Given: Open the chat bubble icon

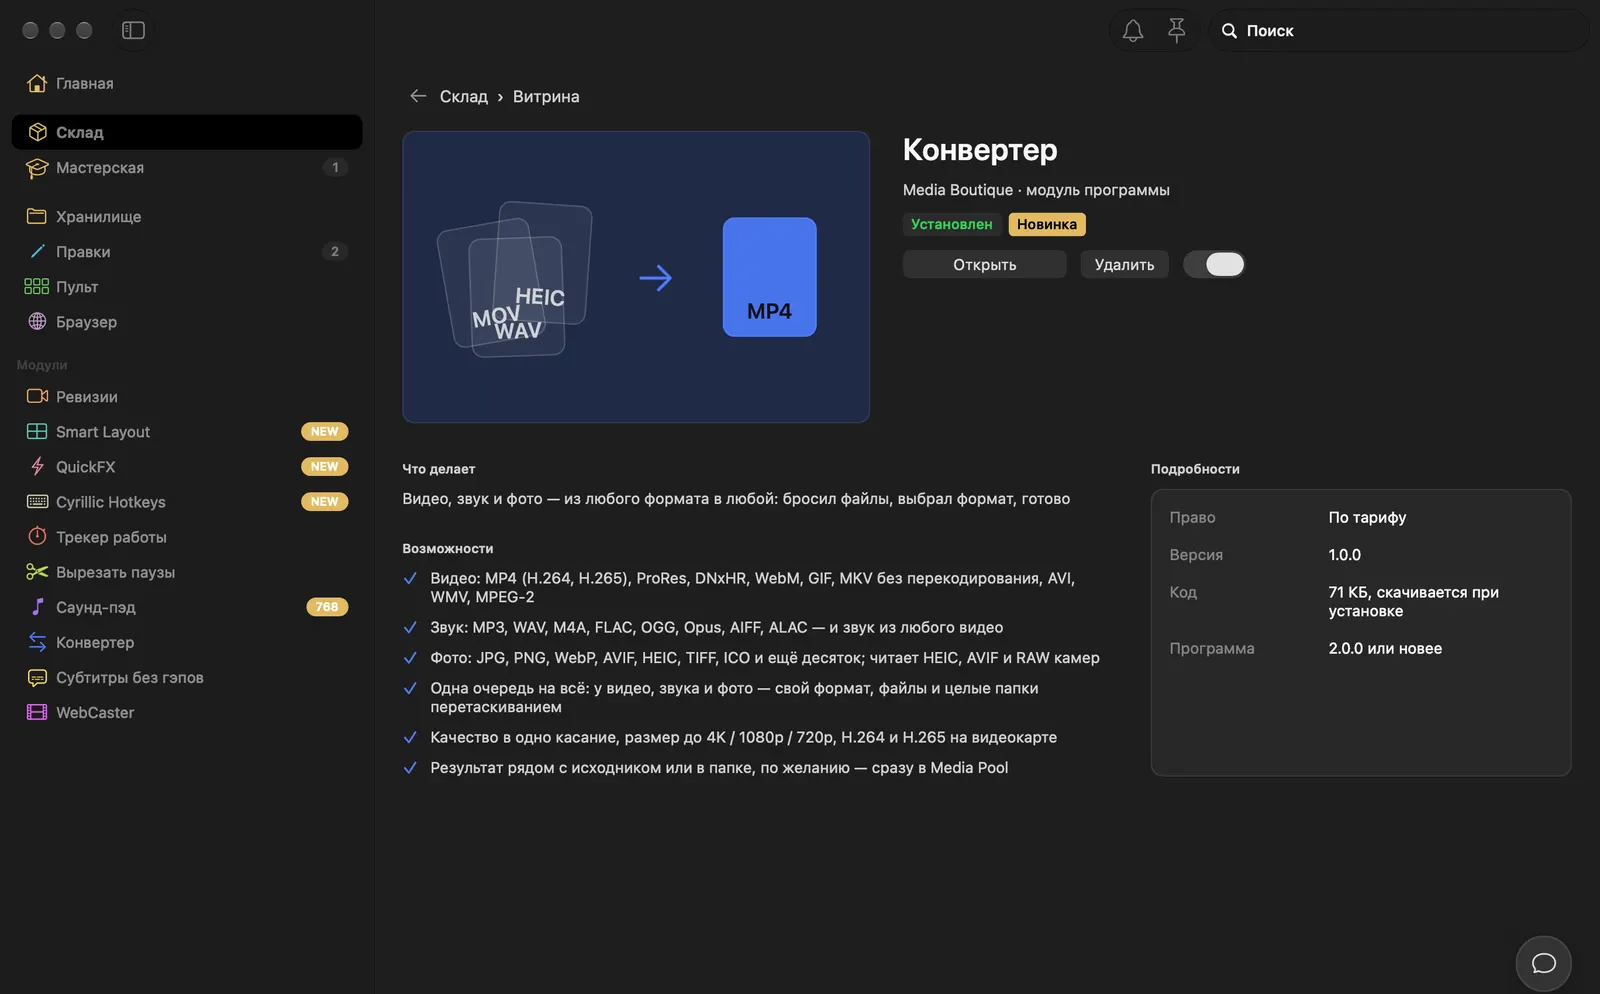Looking at the screenshot, I should tap(1543, 963).
